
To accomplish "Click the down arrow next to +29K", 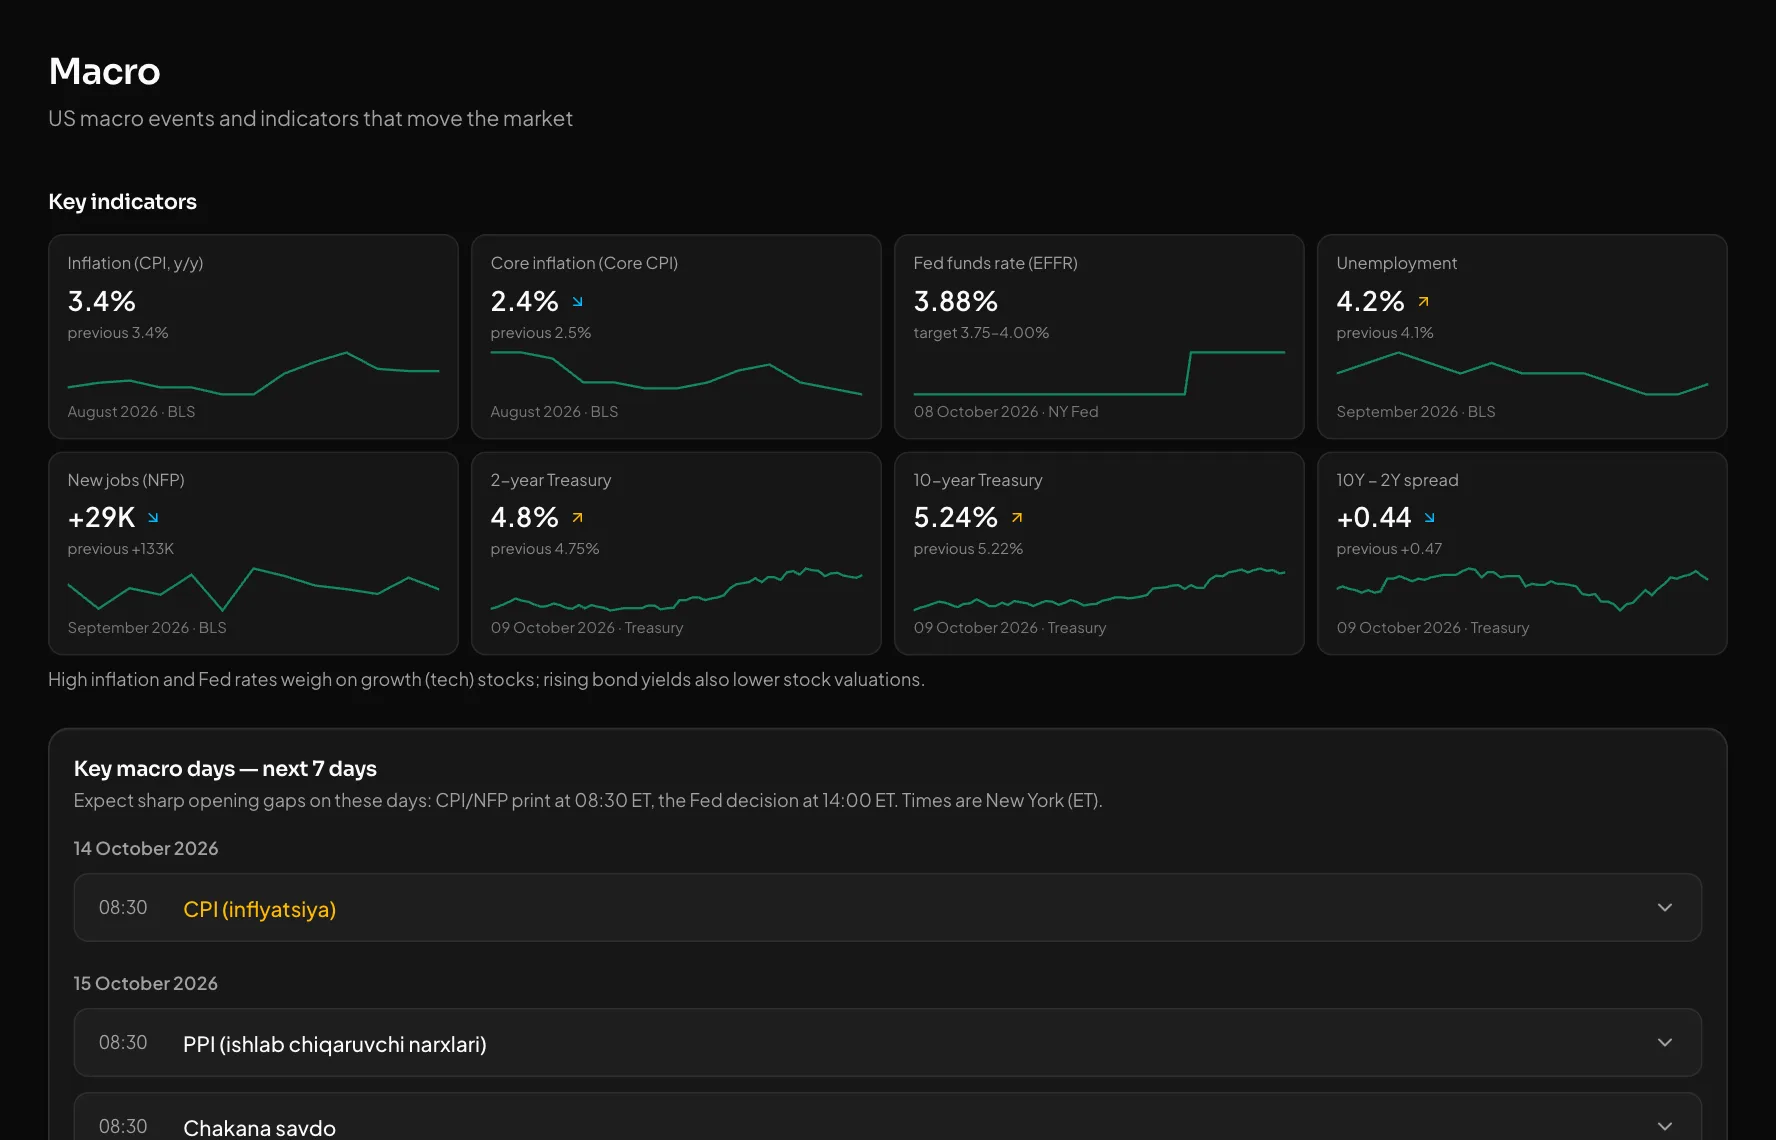I will pyautogui.click(x=153, y=517).
